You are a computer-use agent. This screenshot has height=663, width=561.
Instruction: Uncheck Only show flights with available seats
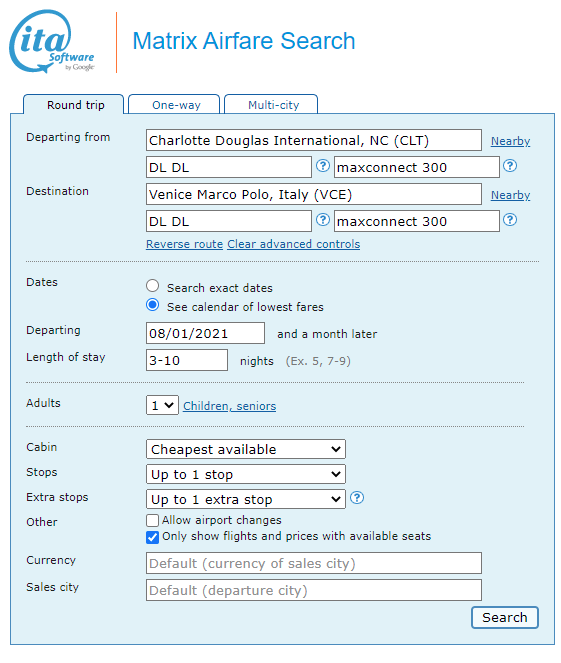[152, 537]
